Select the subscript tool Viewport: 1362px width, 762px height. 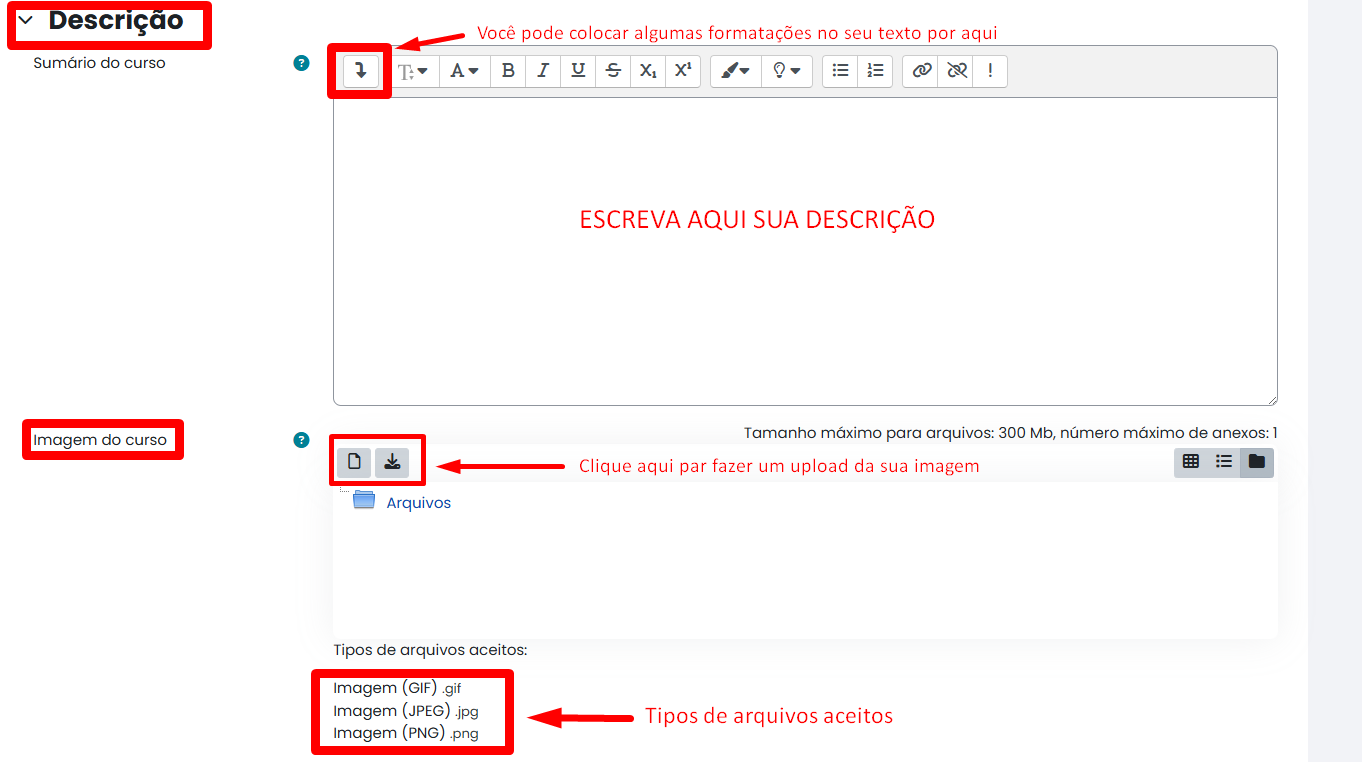pos(648,70)
